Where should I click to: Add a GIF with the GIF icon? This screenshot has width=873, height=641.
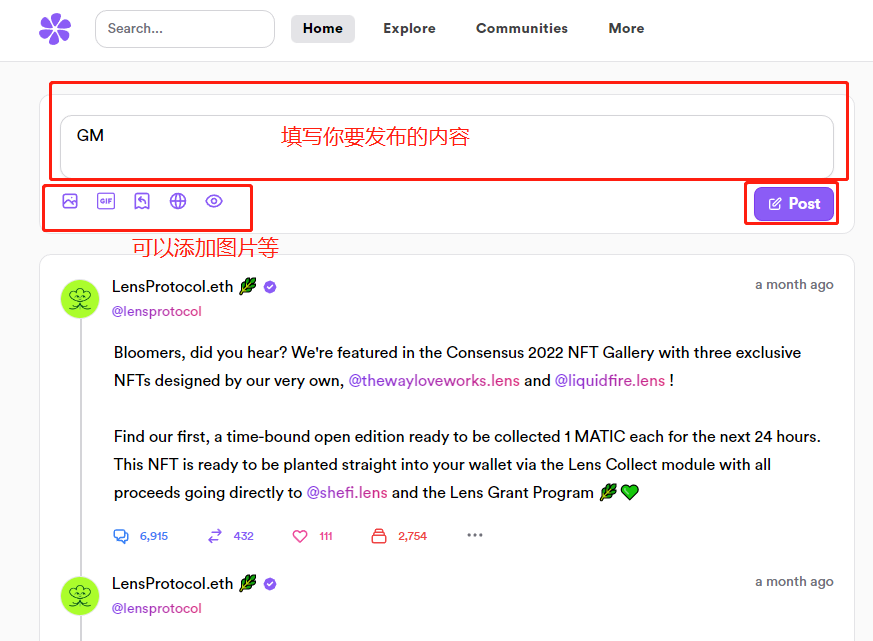tap(106, 201)
